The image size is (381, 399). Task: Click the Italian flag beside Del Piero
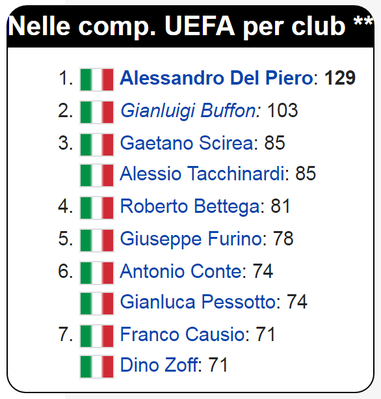click(97, 80)
